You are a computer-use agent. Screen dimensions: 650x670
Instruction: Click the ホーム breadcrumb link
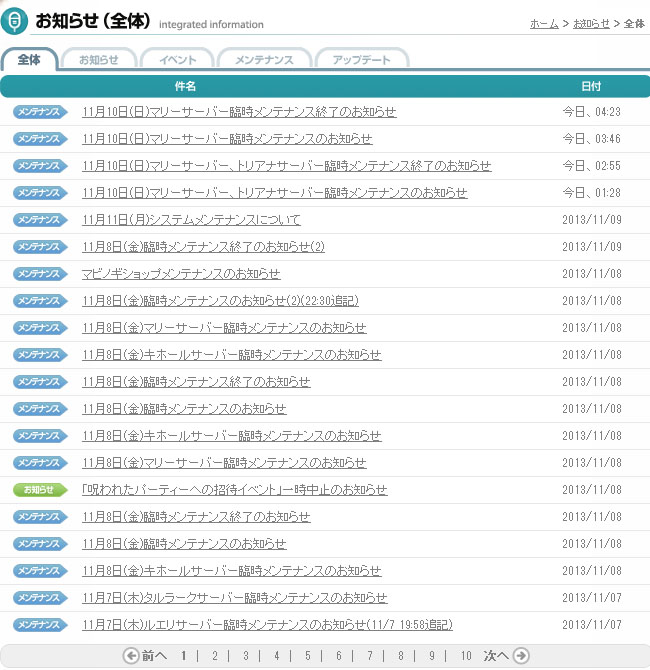click(544, 24)
